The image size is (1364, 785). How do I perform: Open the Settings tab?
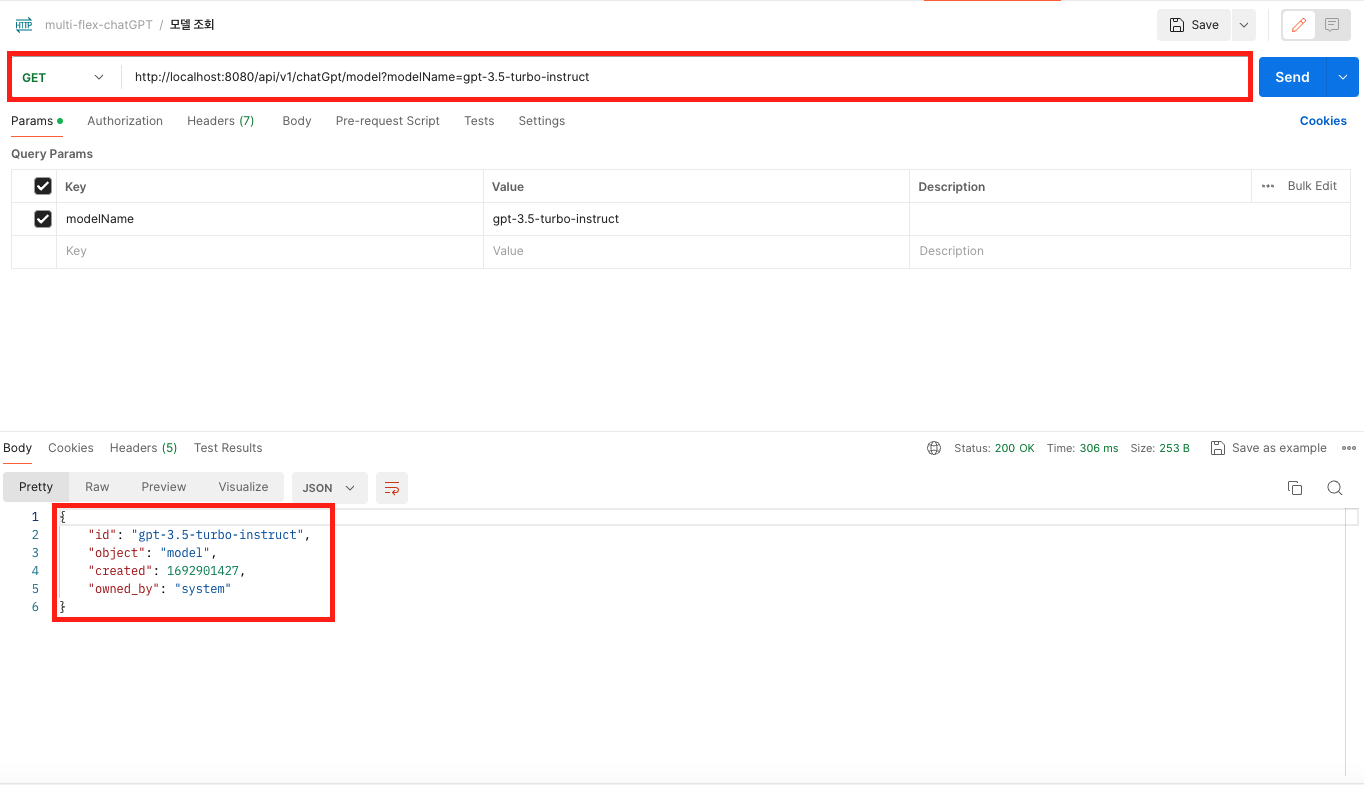pyautogui.click(x=542, y=121)
